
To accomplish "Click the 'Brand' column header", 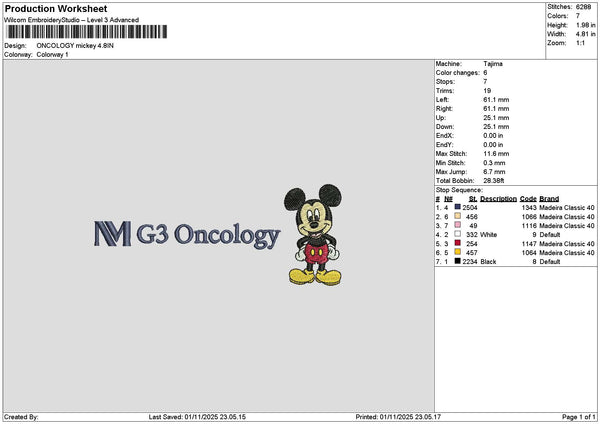I will [x=549, y=199].
